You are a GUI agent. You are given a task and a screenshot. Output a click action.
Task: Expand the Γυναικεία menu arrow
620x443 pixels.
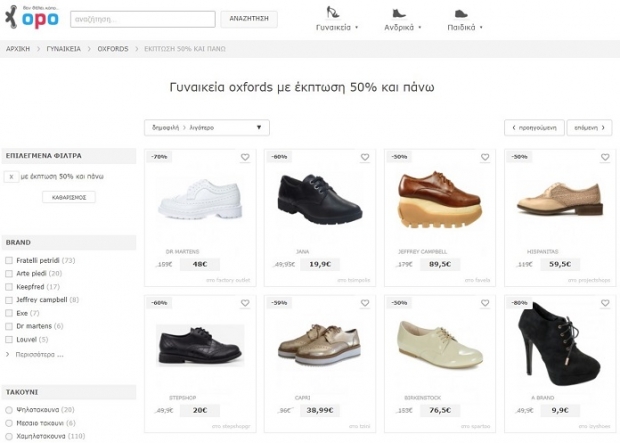pyautogui.click(x=357, y=28)
